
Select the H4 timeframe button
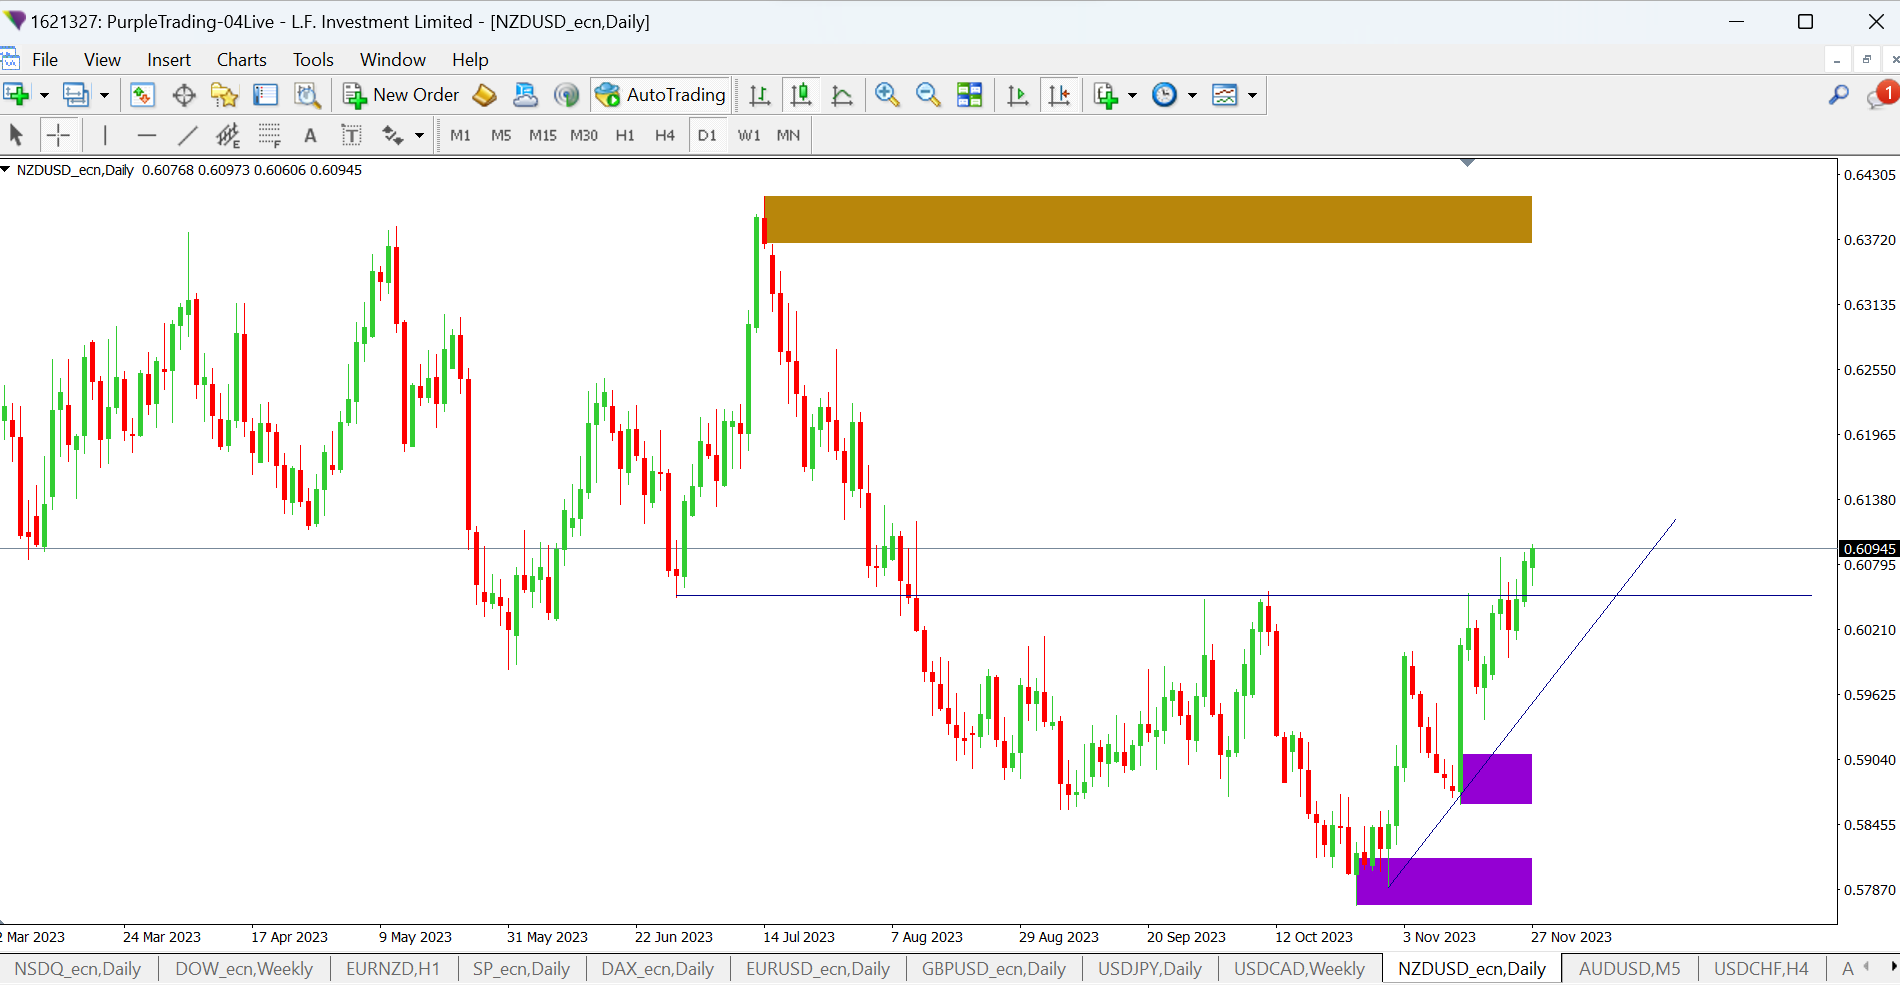click(x=664, y=135)
